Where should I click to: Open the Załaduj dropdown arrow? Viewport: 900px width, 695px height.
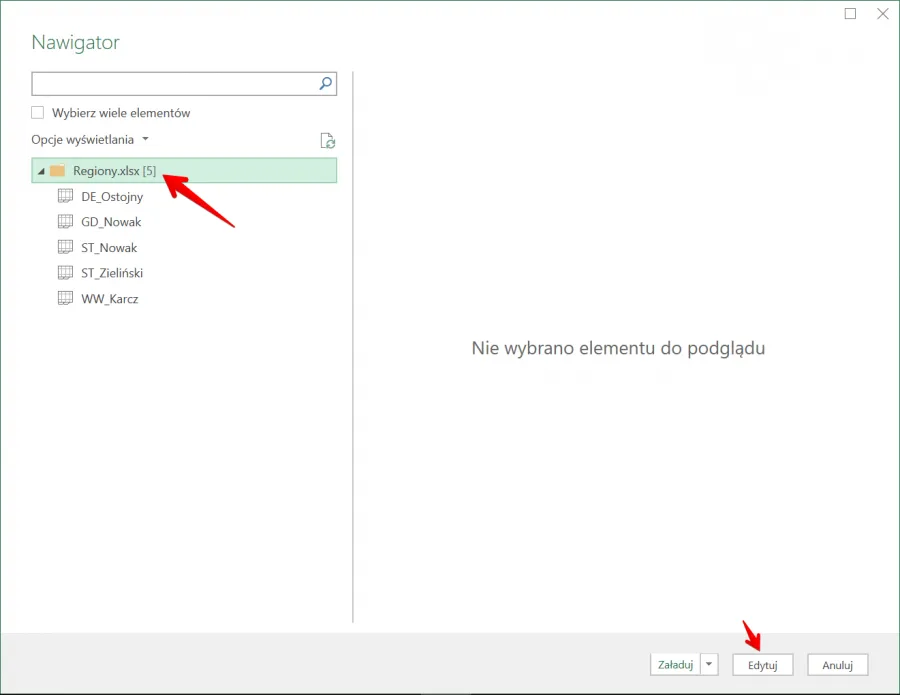click(709, 664)
